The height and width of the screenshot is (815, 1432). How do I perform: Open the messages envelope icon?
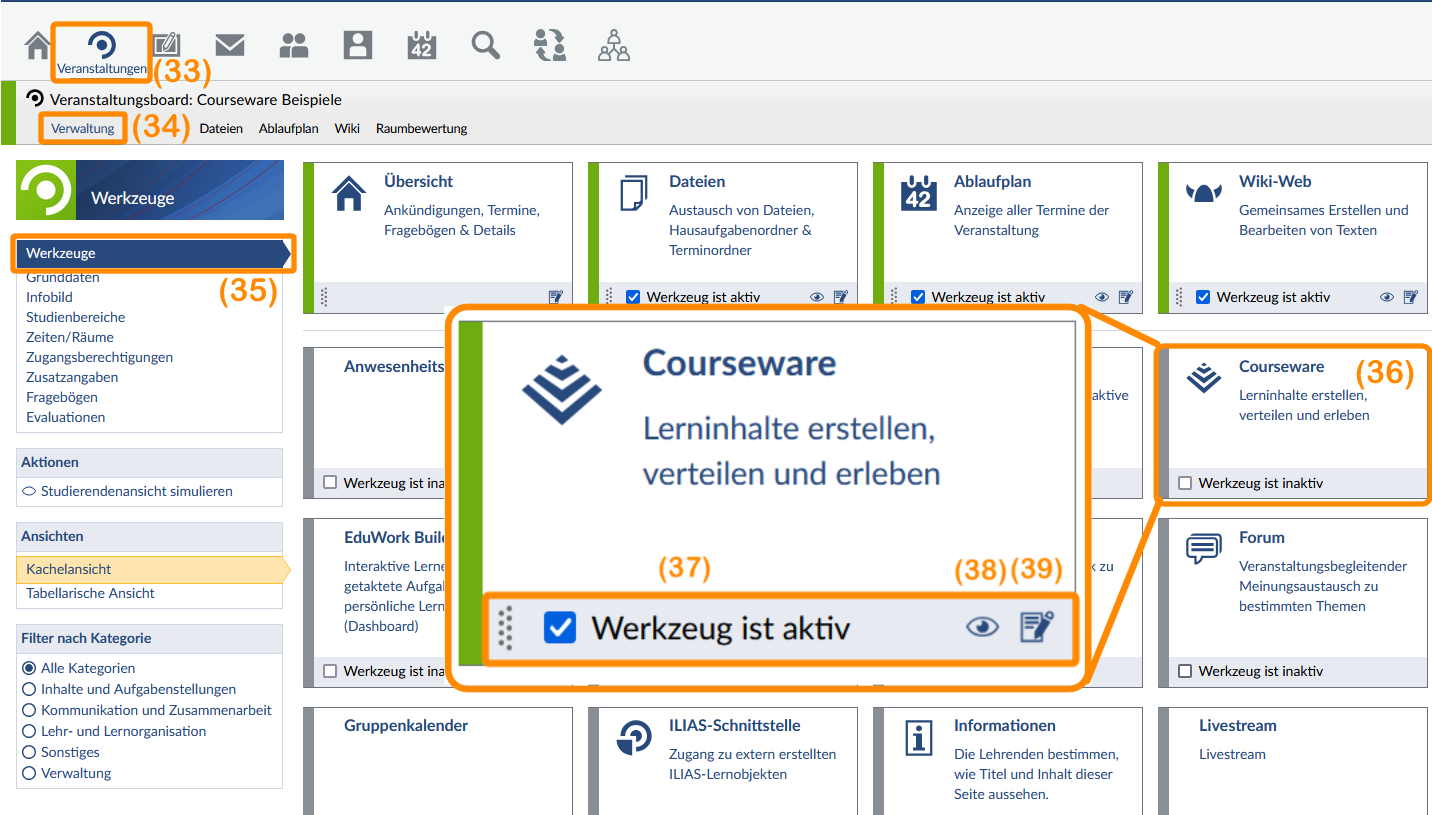[230, 45]
